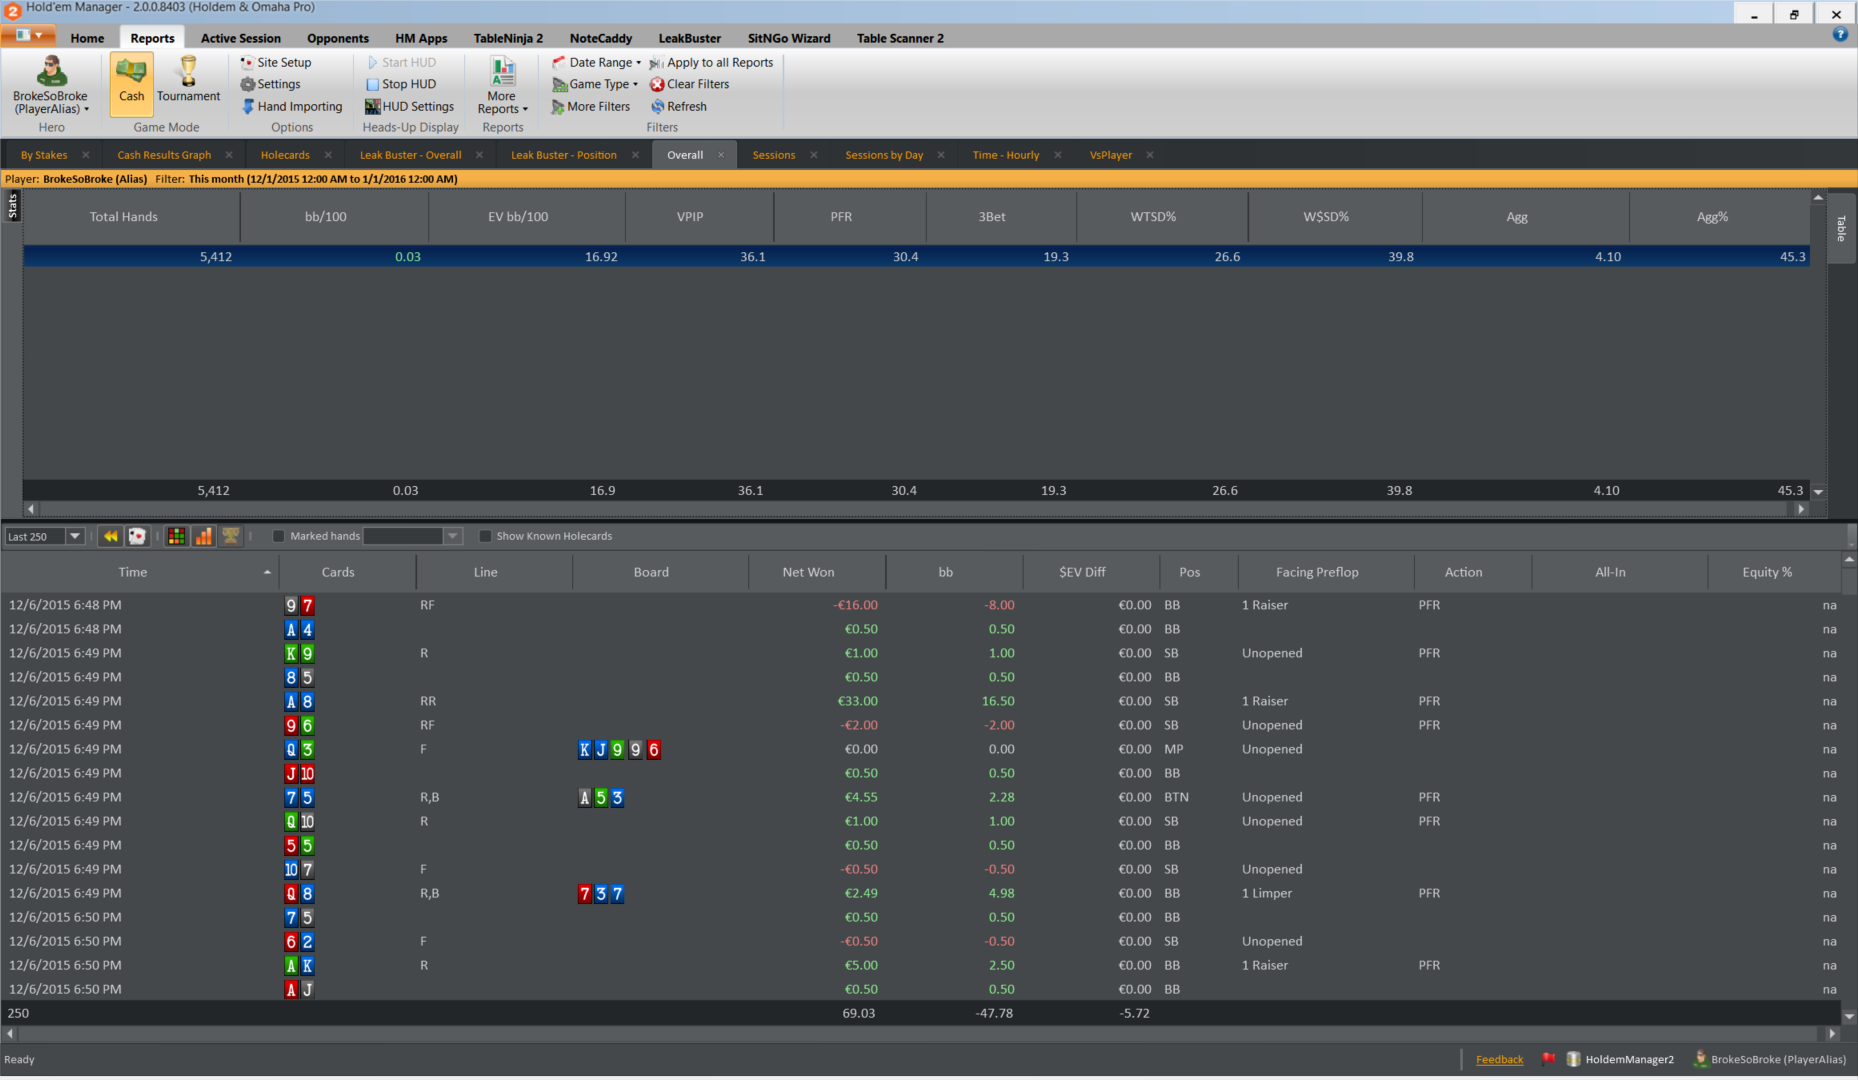
Task: Click the playing cards replayer icon
Action: (137, 536)
